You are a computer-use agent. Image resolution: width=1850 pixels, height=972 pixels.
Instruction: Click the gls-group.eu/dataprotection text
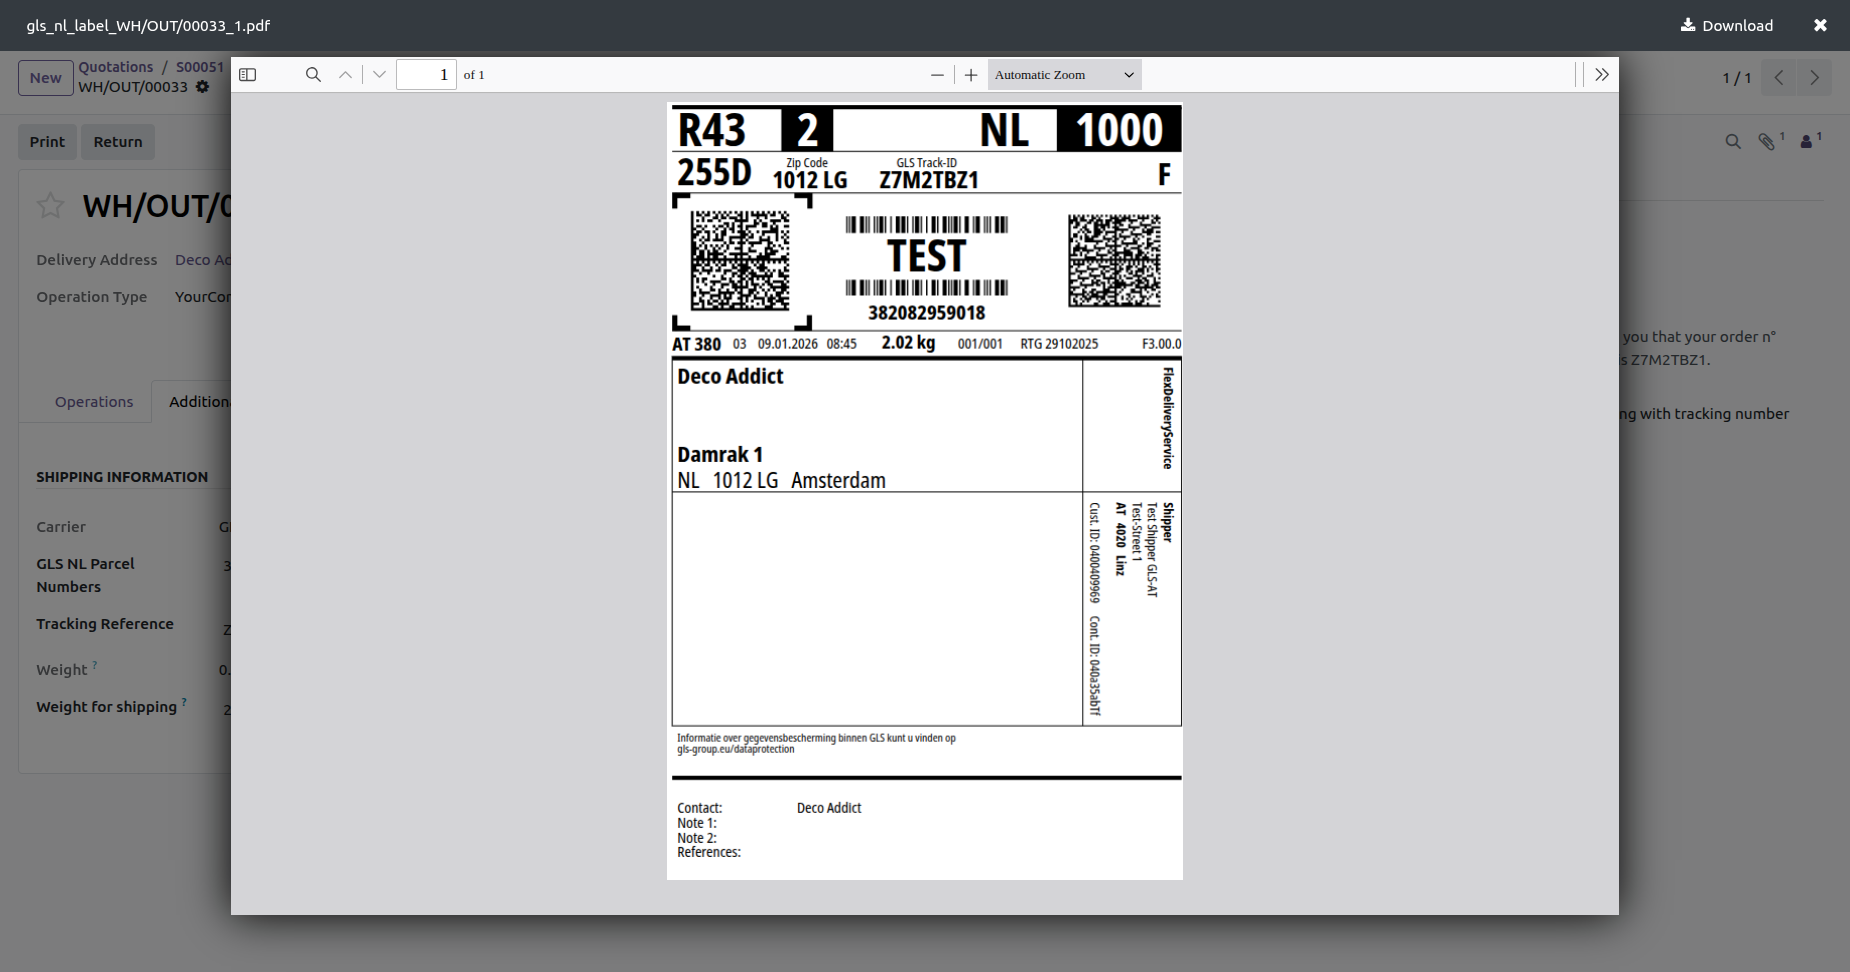(736, 750)
